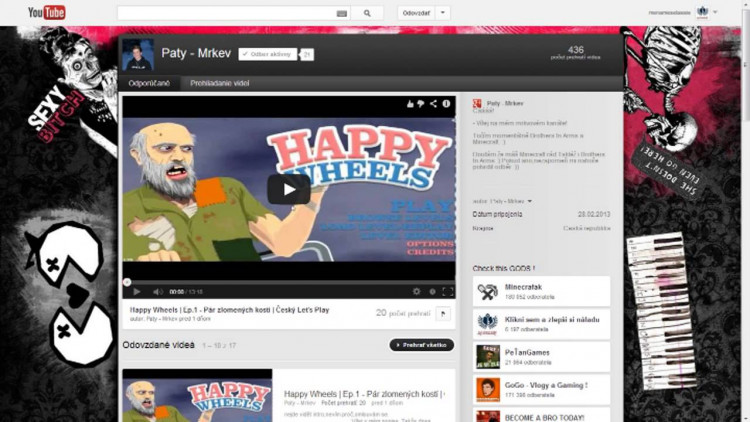Select the Odporúčané tab

[x=149, y=83]
